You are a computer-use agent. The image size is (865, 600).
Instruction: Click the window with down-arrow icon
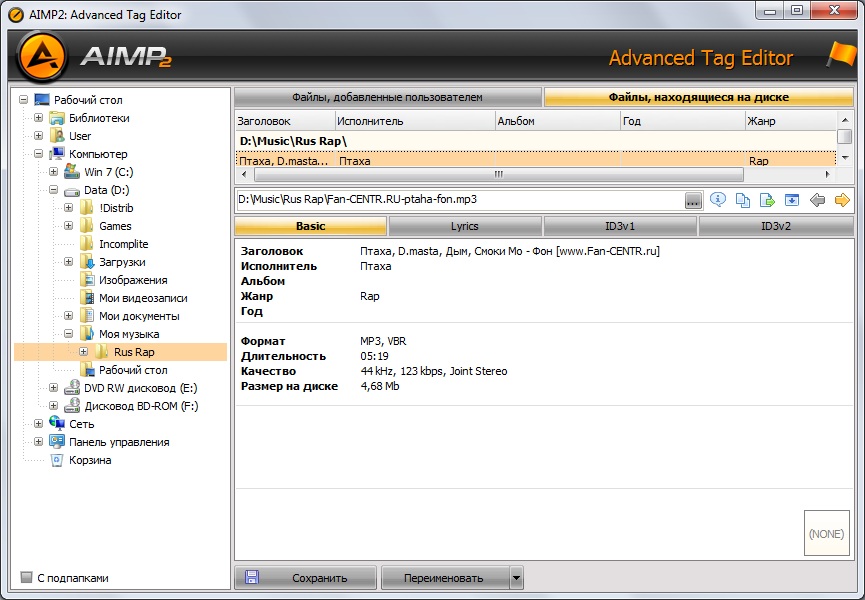(792, 200)
